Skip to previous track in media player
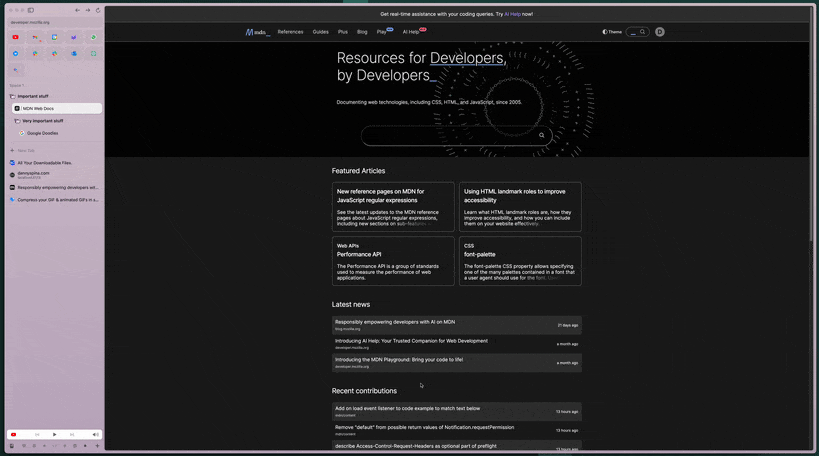 coord(37,435)
